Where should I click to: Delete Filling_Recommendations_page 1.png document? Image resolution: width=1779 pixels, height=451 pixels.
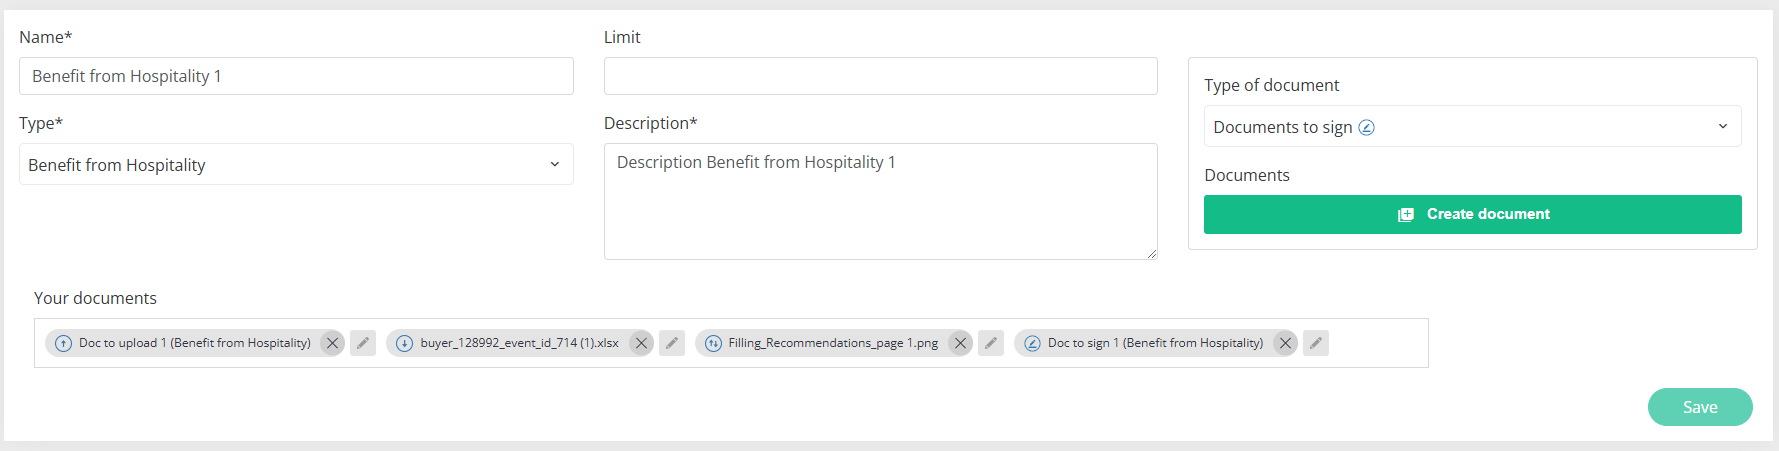pyautogui.click(x=960, y=343)
